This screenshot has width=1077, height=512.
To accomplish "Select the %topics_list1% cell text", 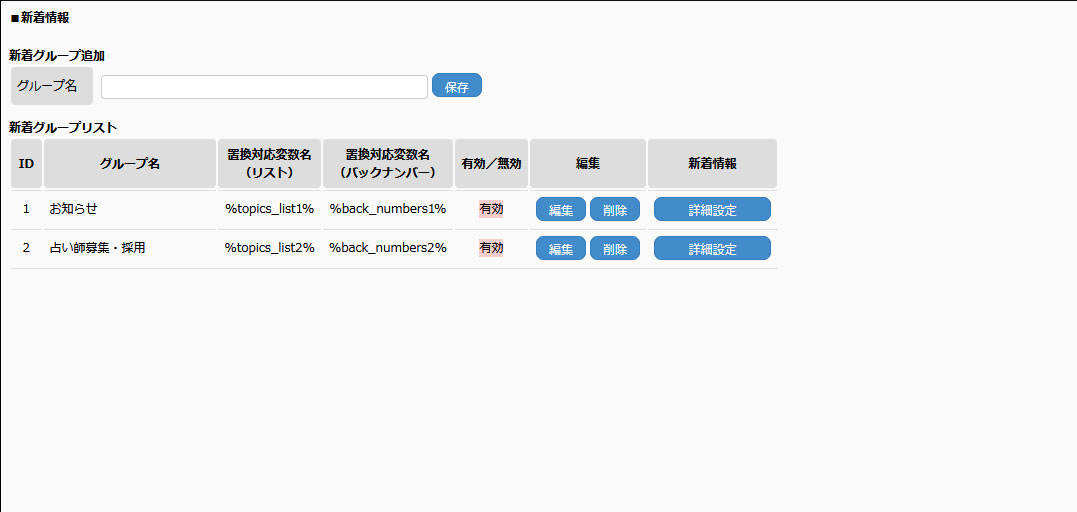I will point(269,209).
